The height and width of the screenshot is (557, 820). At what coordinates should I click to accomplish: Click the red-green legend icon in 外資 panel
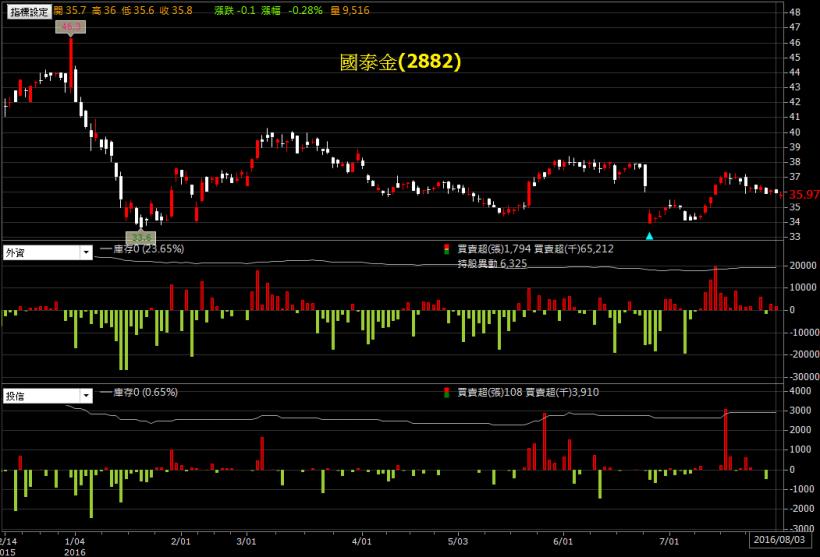click(x=446, y=249)
